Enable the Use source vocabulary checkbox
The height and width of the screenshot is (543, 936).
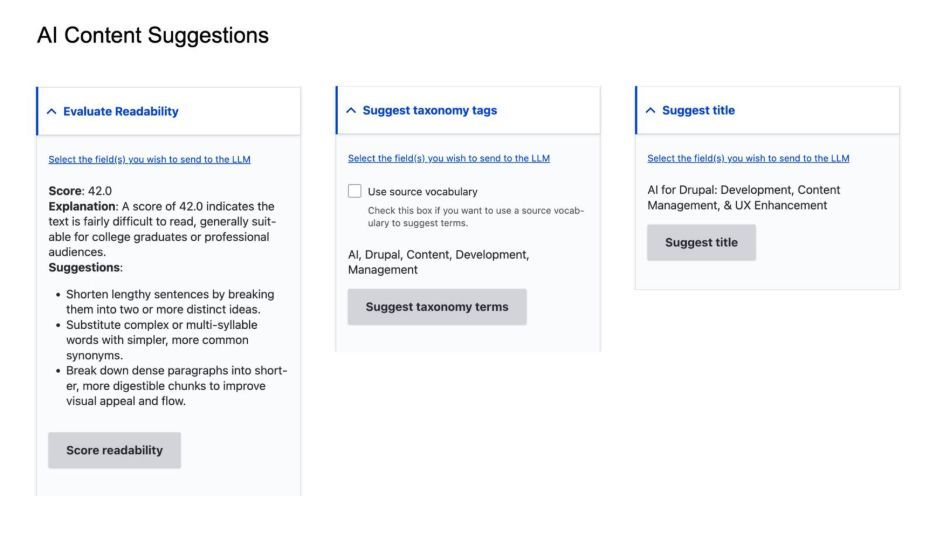tap(355, 191)
